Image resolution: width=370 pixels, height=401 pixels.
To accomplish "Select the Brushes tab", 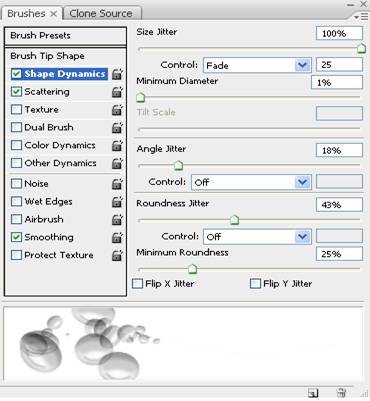I will coord(32,14).
